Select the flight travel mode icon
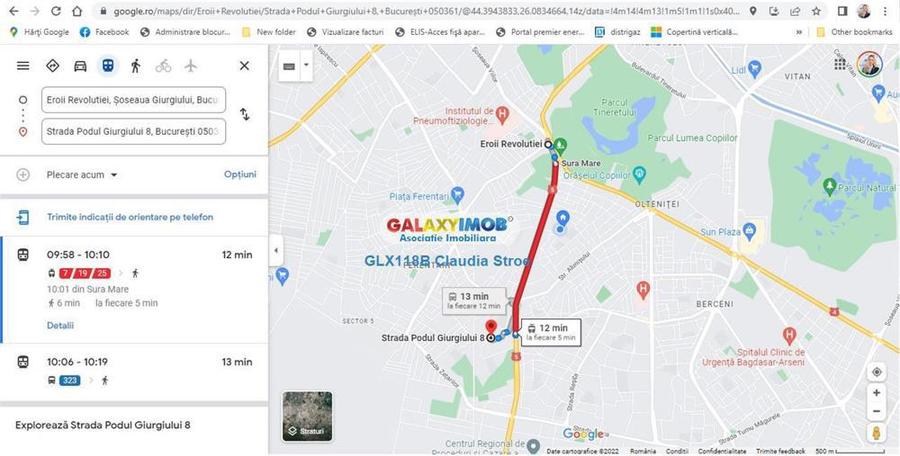This screenshot has width=900, height=456. click(x=191, y=66)
